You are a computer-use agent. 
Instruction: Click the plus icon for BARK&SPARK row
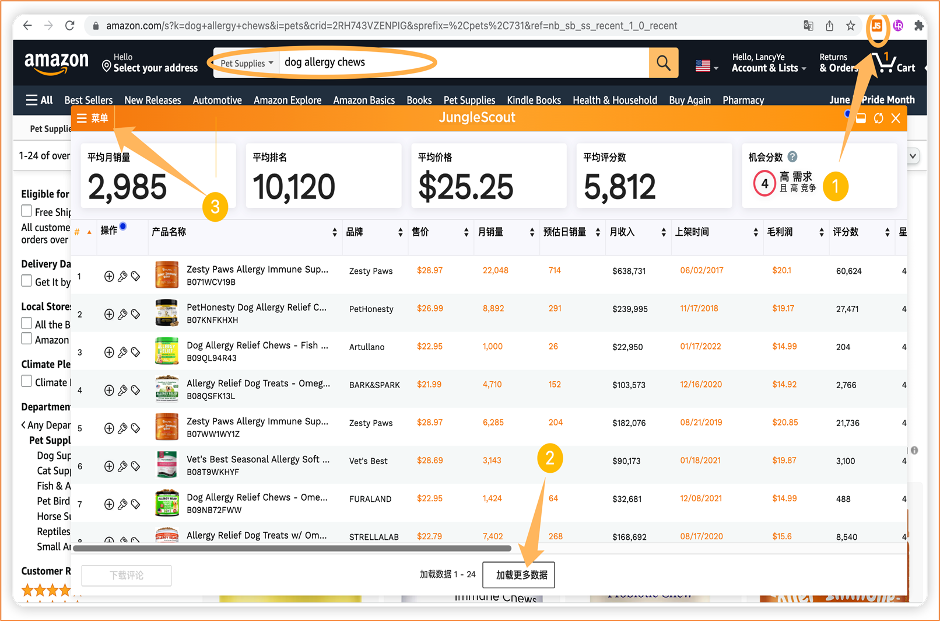click(109, 390)
